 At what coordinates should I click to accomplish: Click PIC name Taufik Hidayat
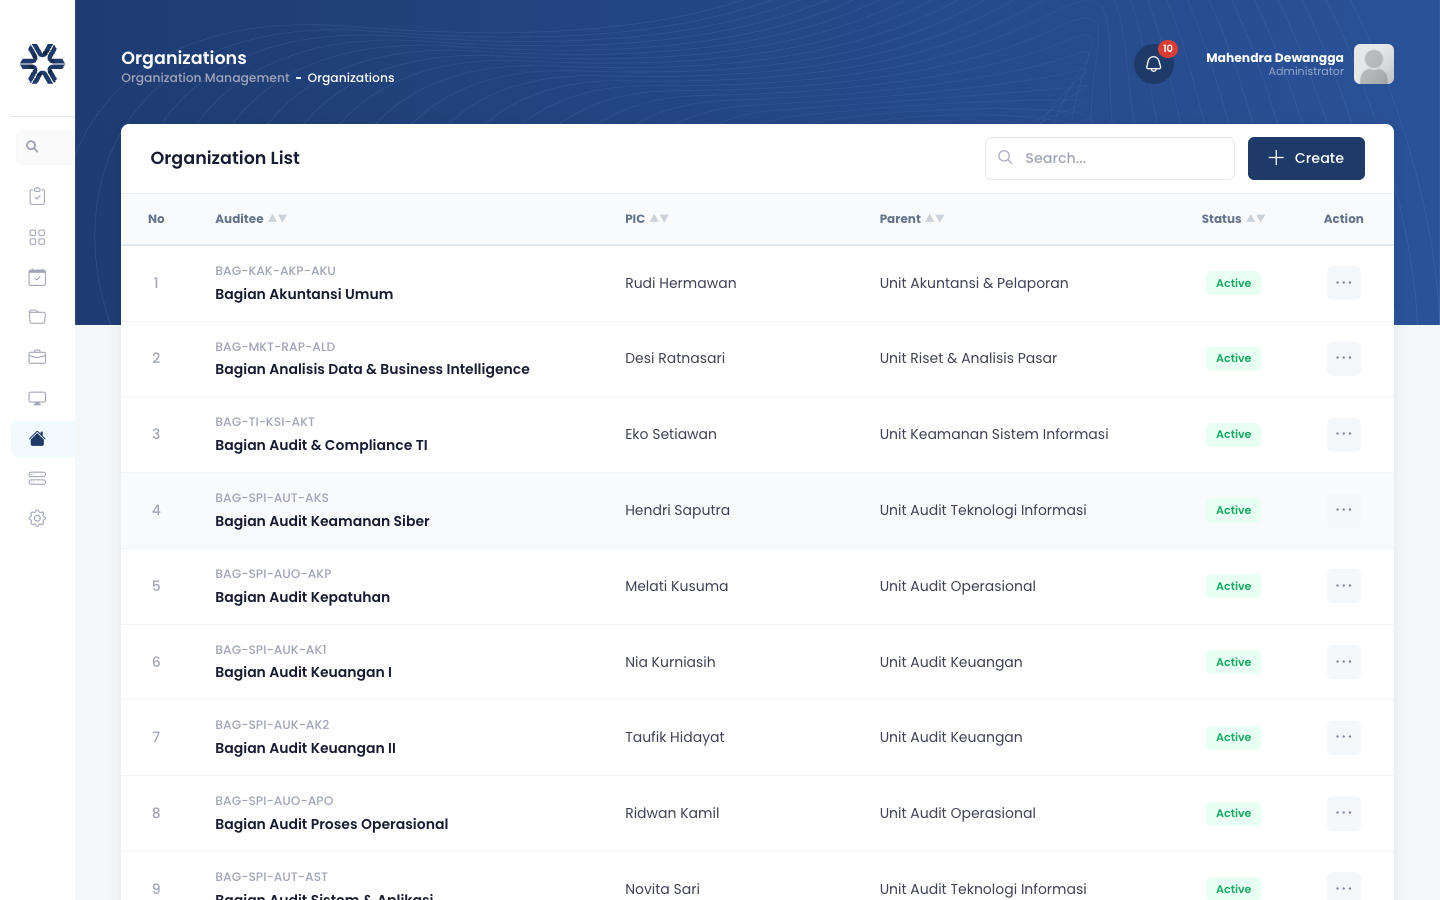click(675, 737)
